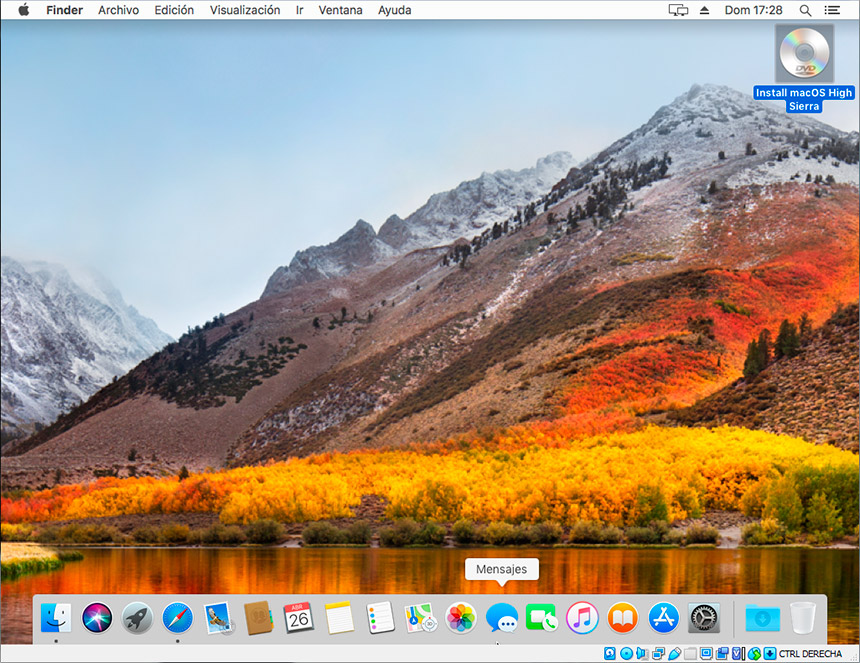Click VirtualBox USB devices indicator

click(674, 653)
